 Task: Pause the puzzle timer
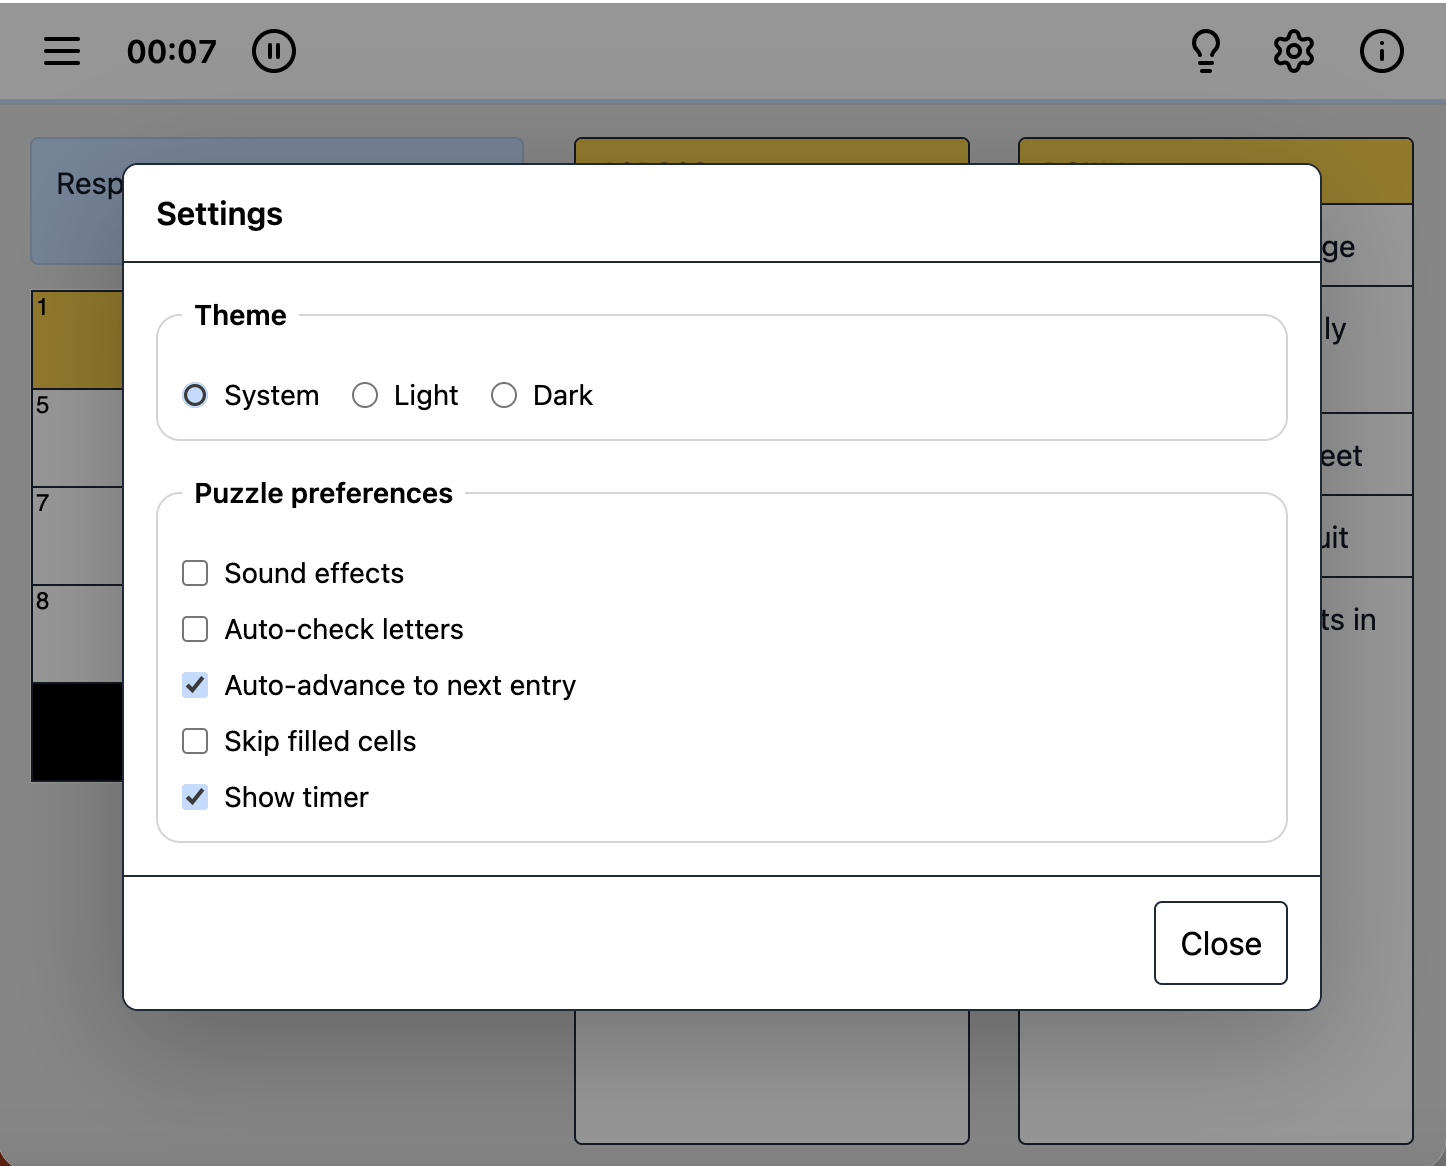[x=274, y=51]
